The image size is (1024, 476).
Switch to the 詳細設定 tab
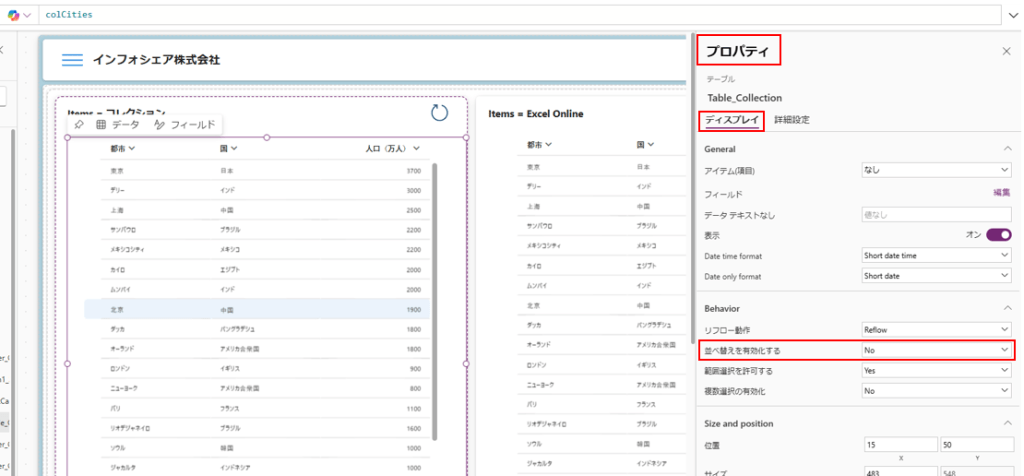point(792,120)
